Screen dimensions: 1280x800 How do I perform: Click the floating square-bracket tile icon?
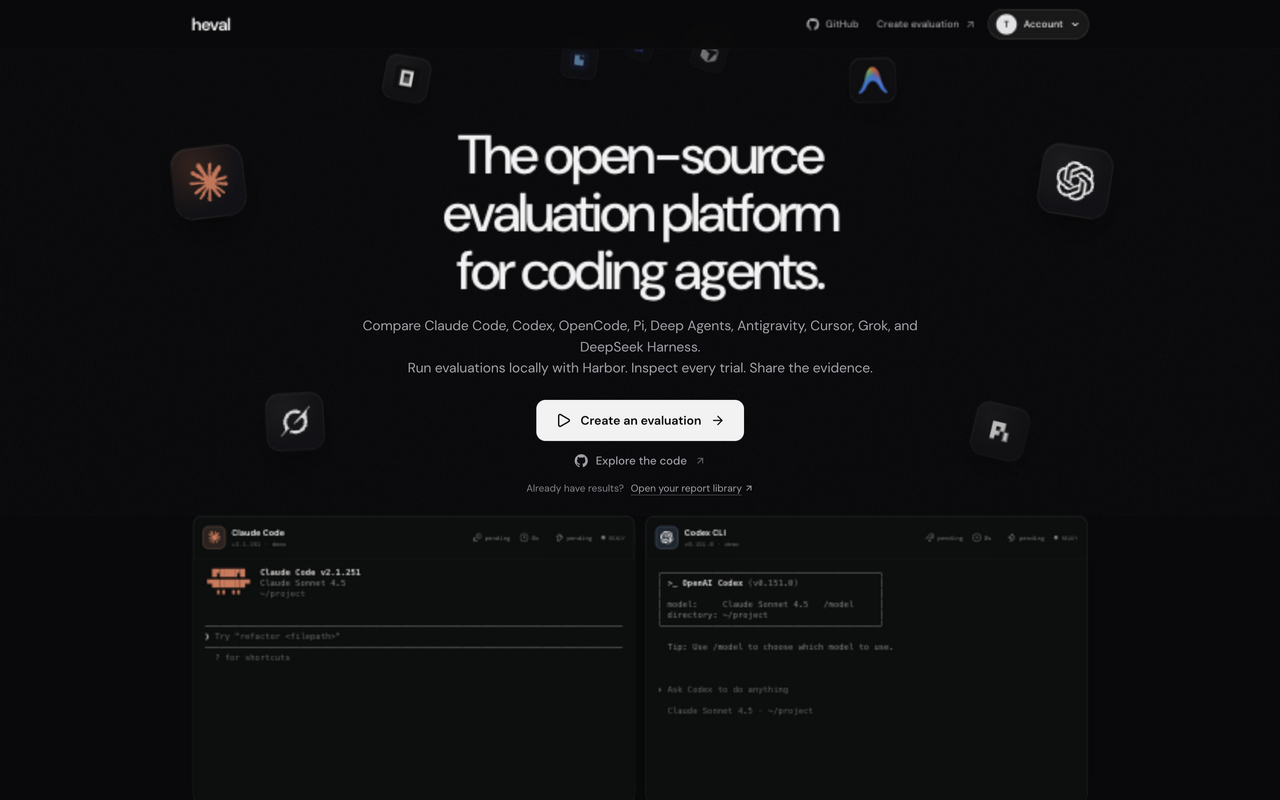(x=406, y=78)
